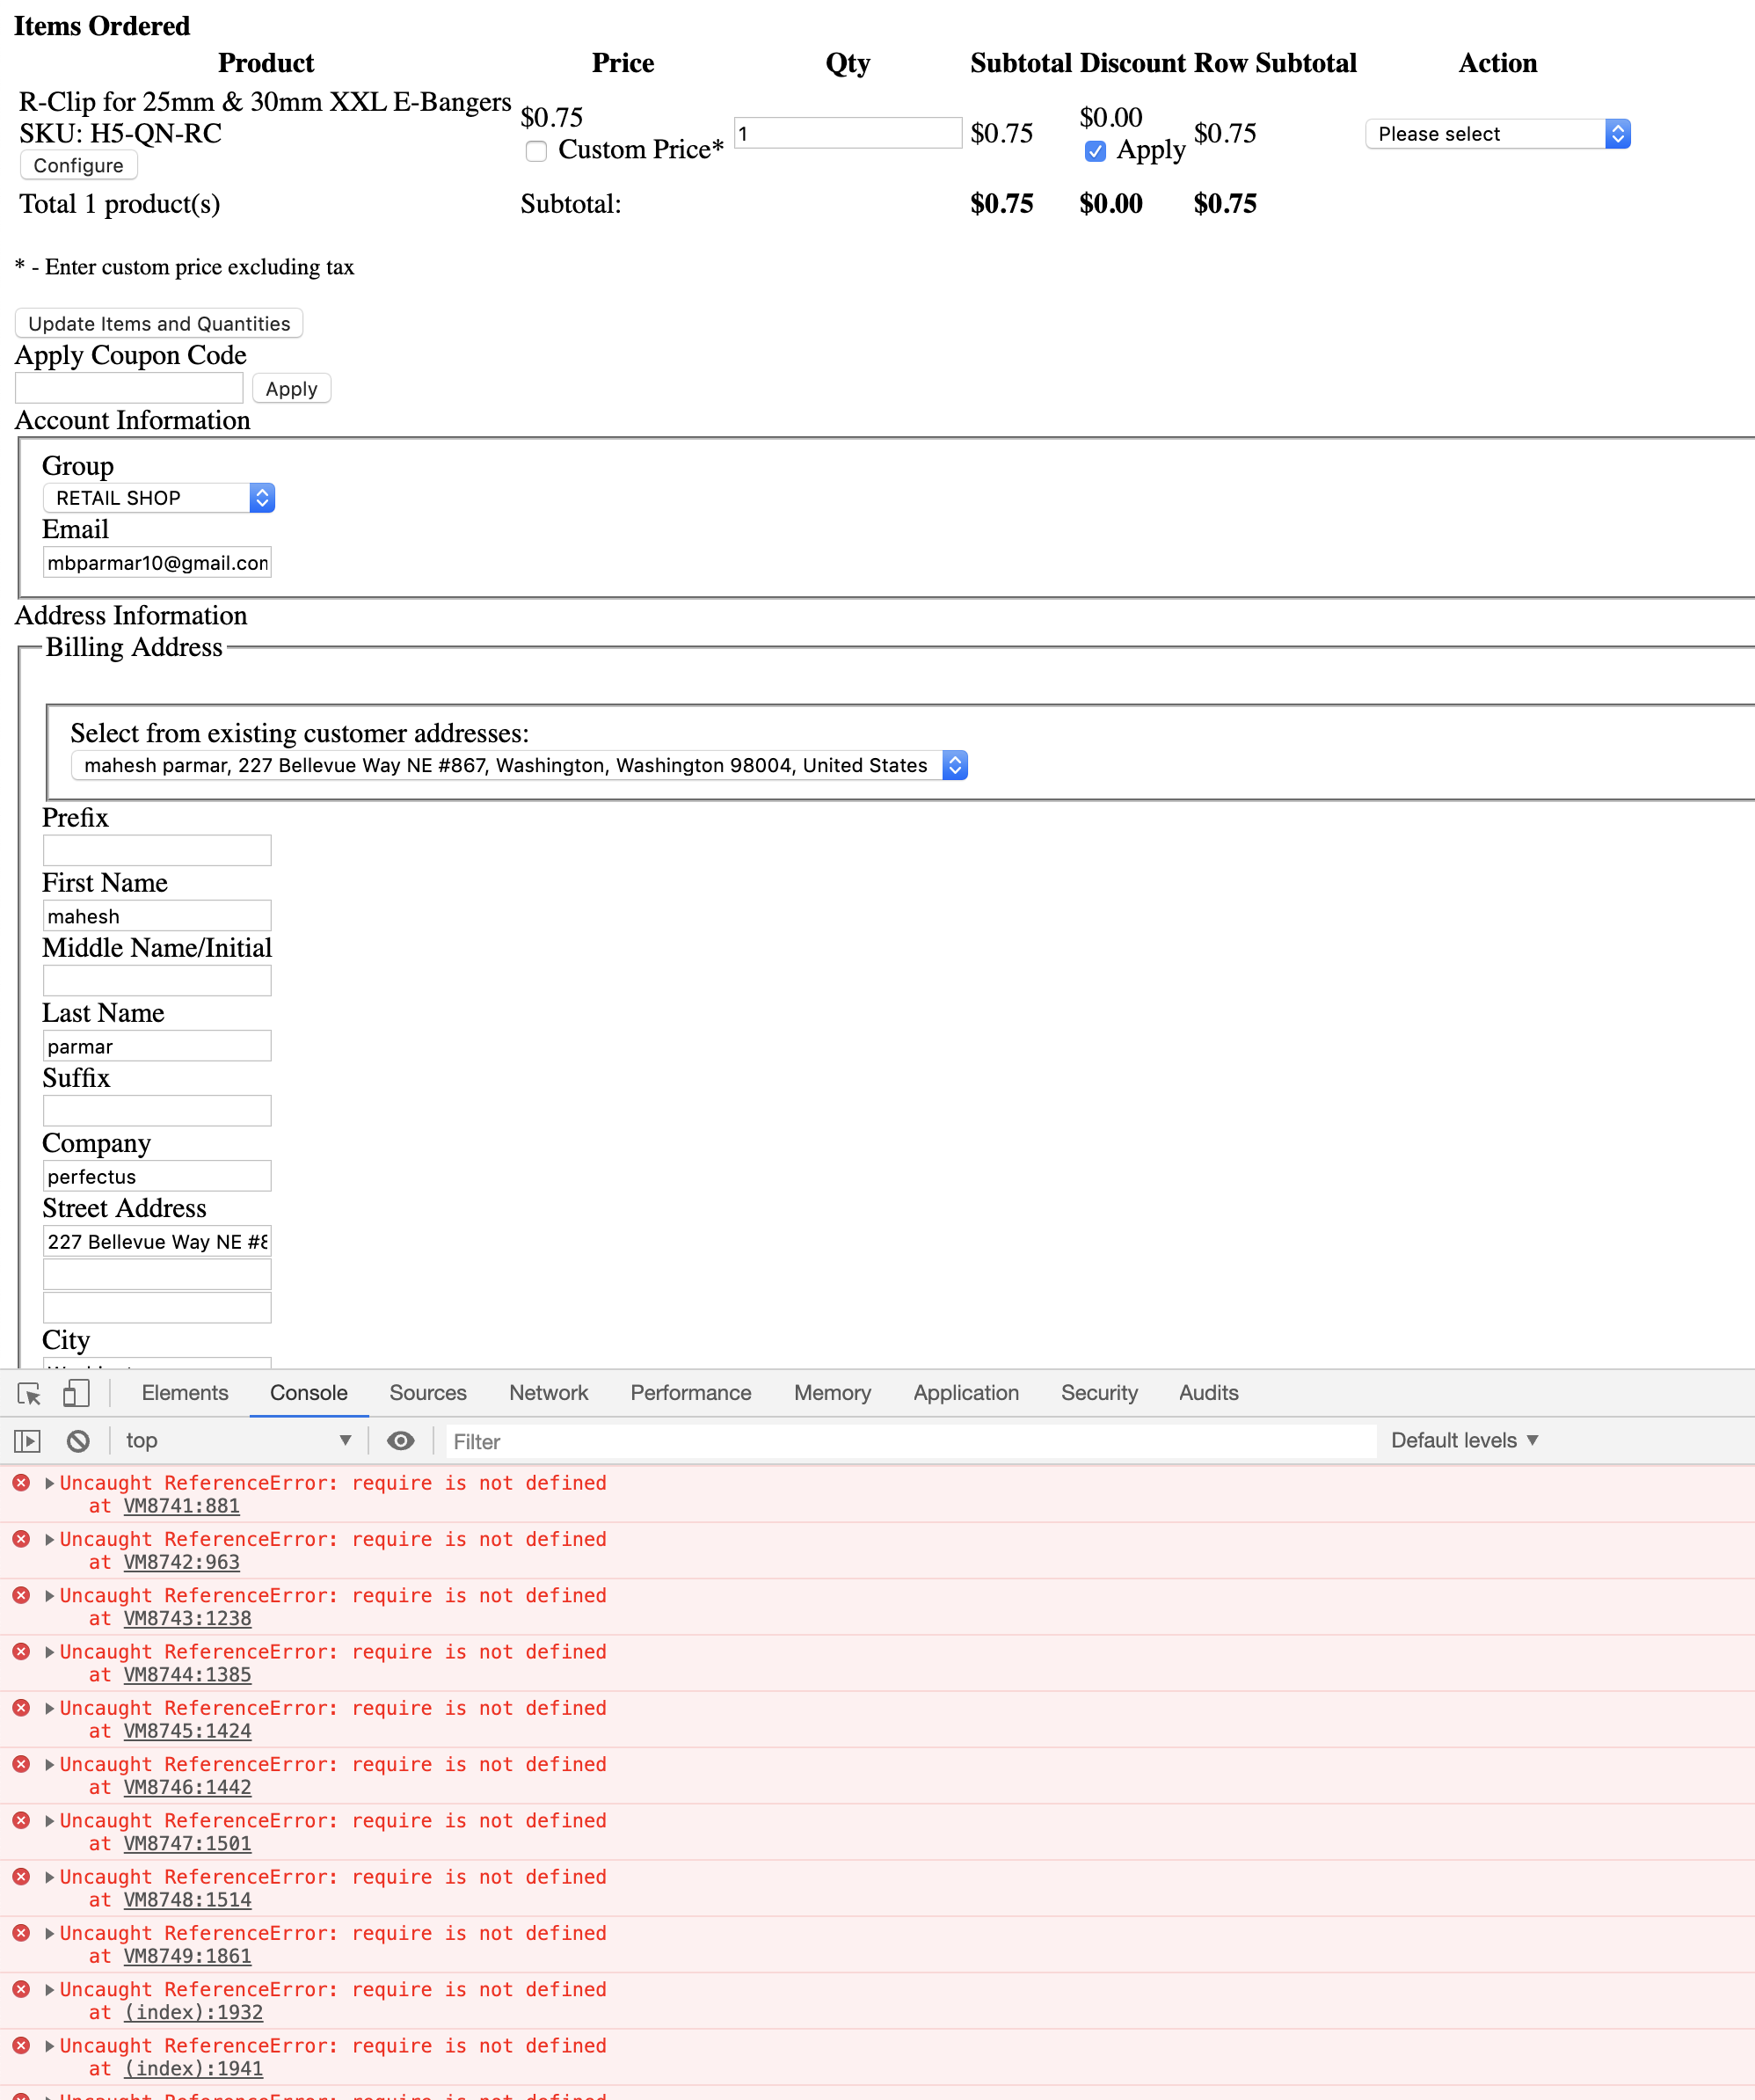Screen dimensions: 1755x2100
Task: Open the 'Default levels' dropdown
Action: pos(1463,1440)
